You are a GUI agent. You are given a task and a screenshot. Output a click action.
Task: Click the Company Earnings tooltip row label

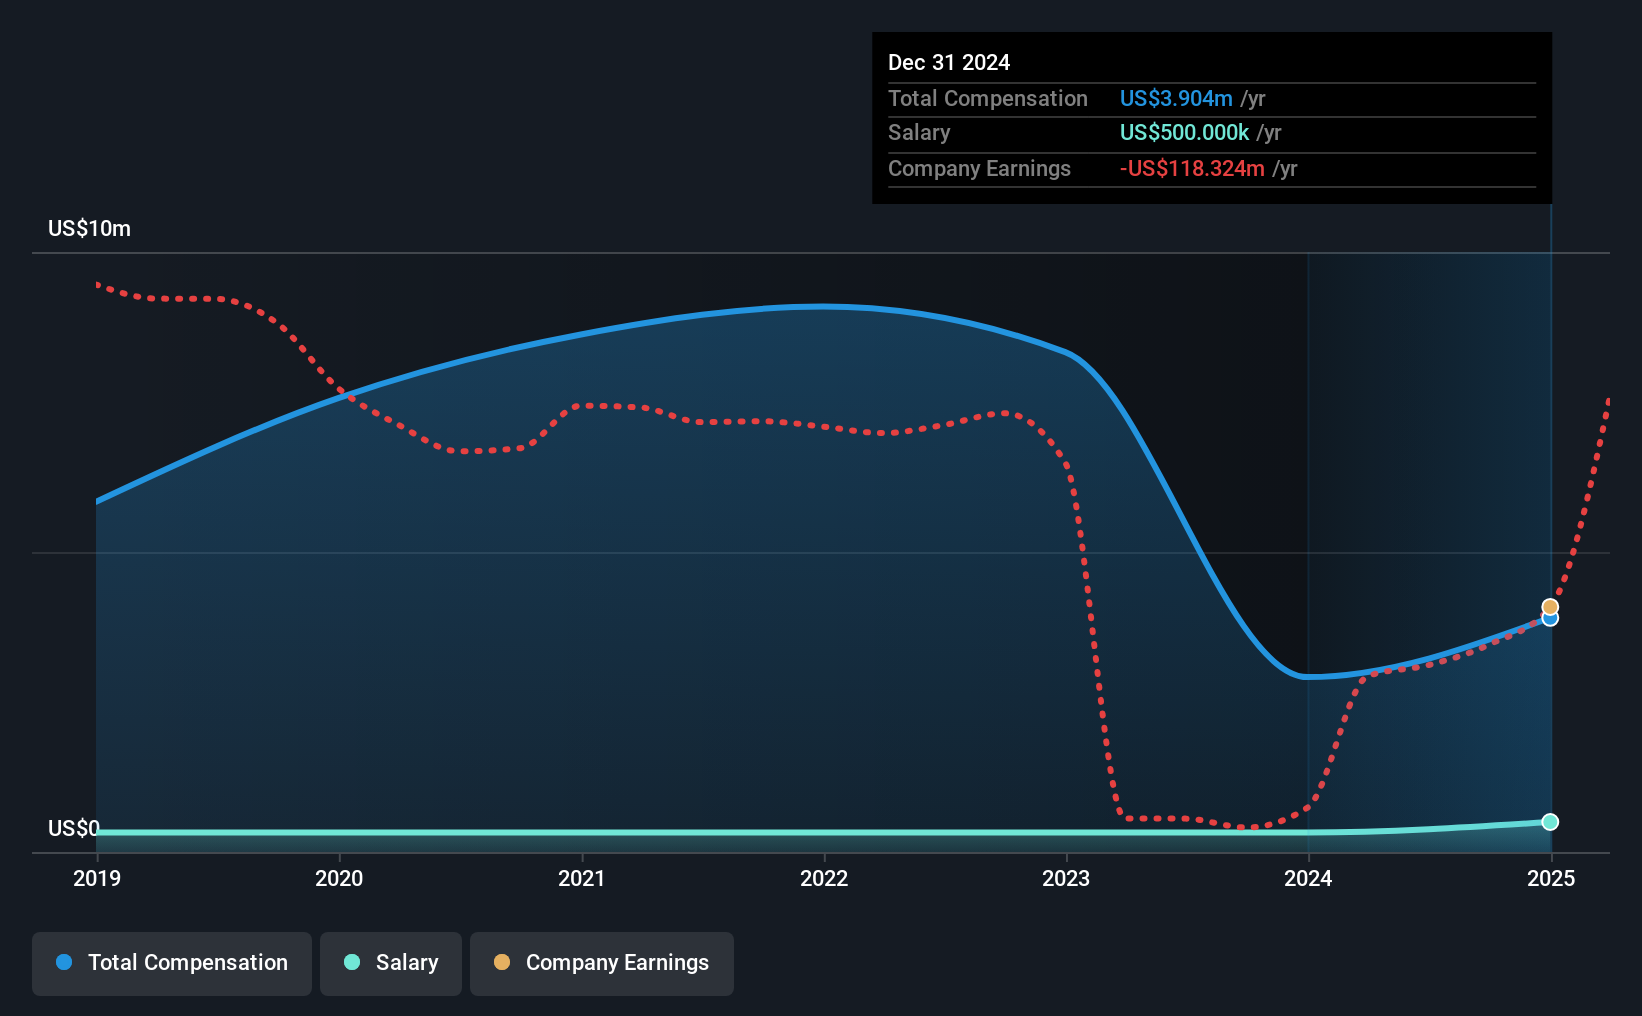[979, 168]
